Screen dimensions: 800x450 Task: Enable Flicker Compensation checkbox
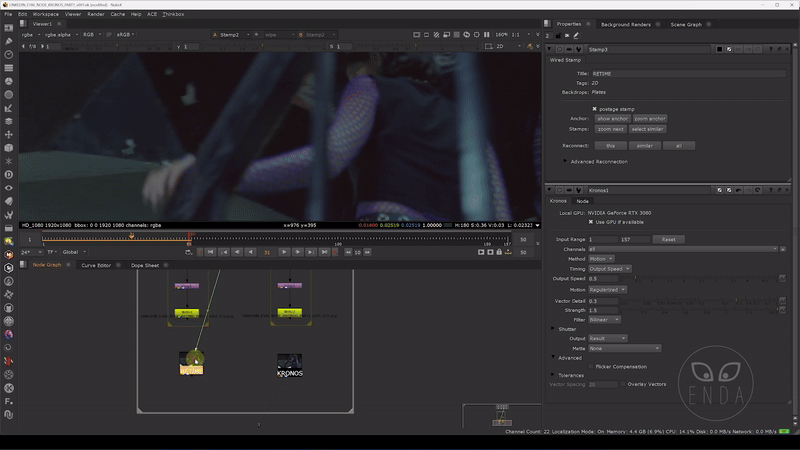point(592,366)
